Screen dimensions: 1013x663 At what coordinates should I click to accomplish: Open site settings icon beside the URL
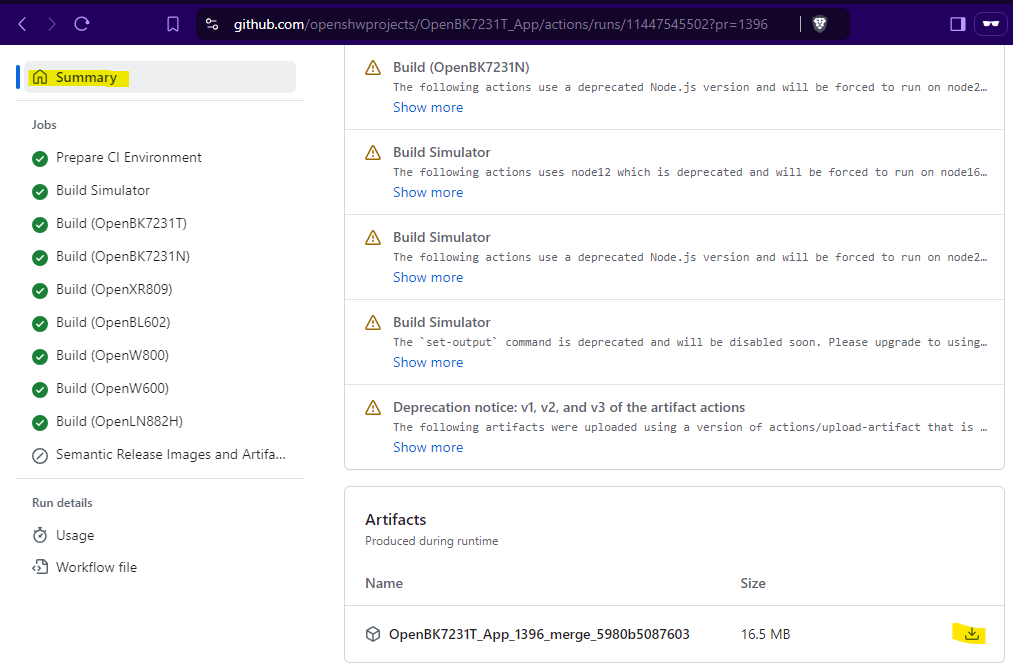(212, 25)
